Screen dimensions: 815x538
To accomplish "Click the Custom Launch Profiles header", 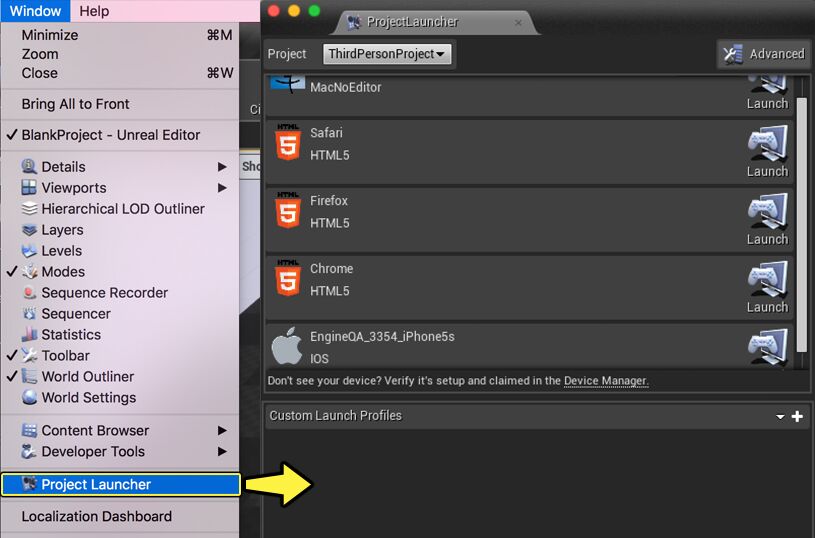I will (537, 416).
